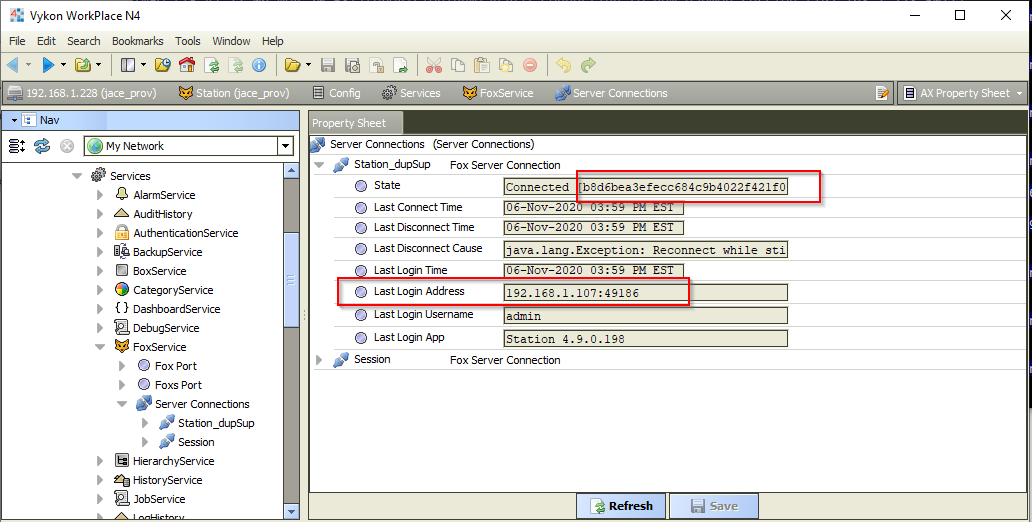
Task: Open the Search menu
Action: [84, 41]
